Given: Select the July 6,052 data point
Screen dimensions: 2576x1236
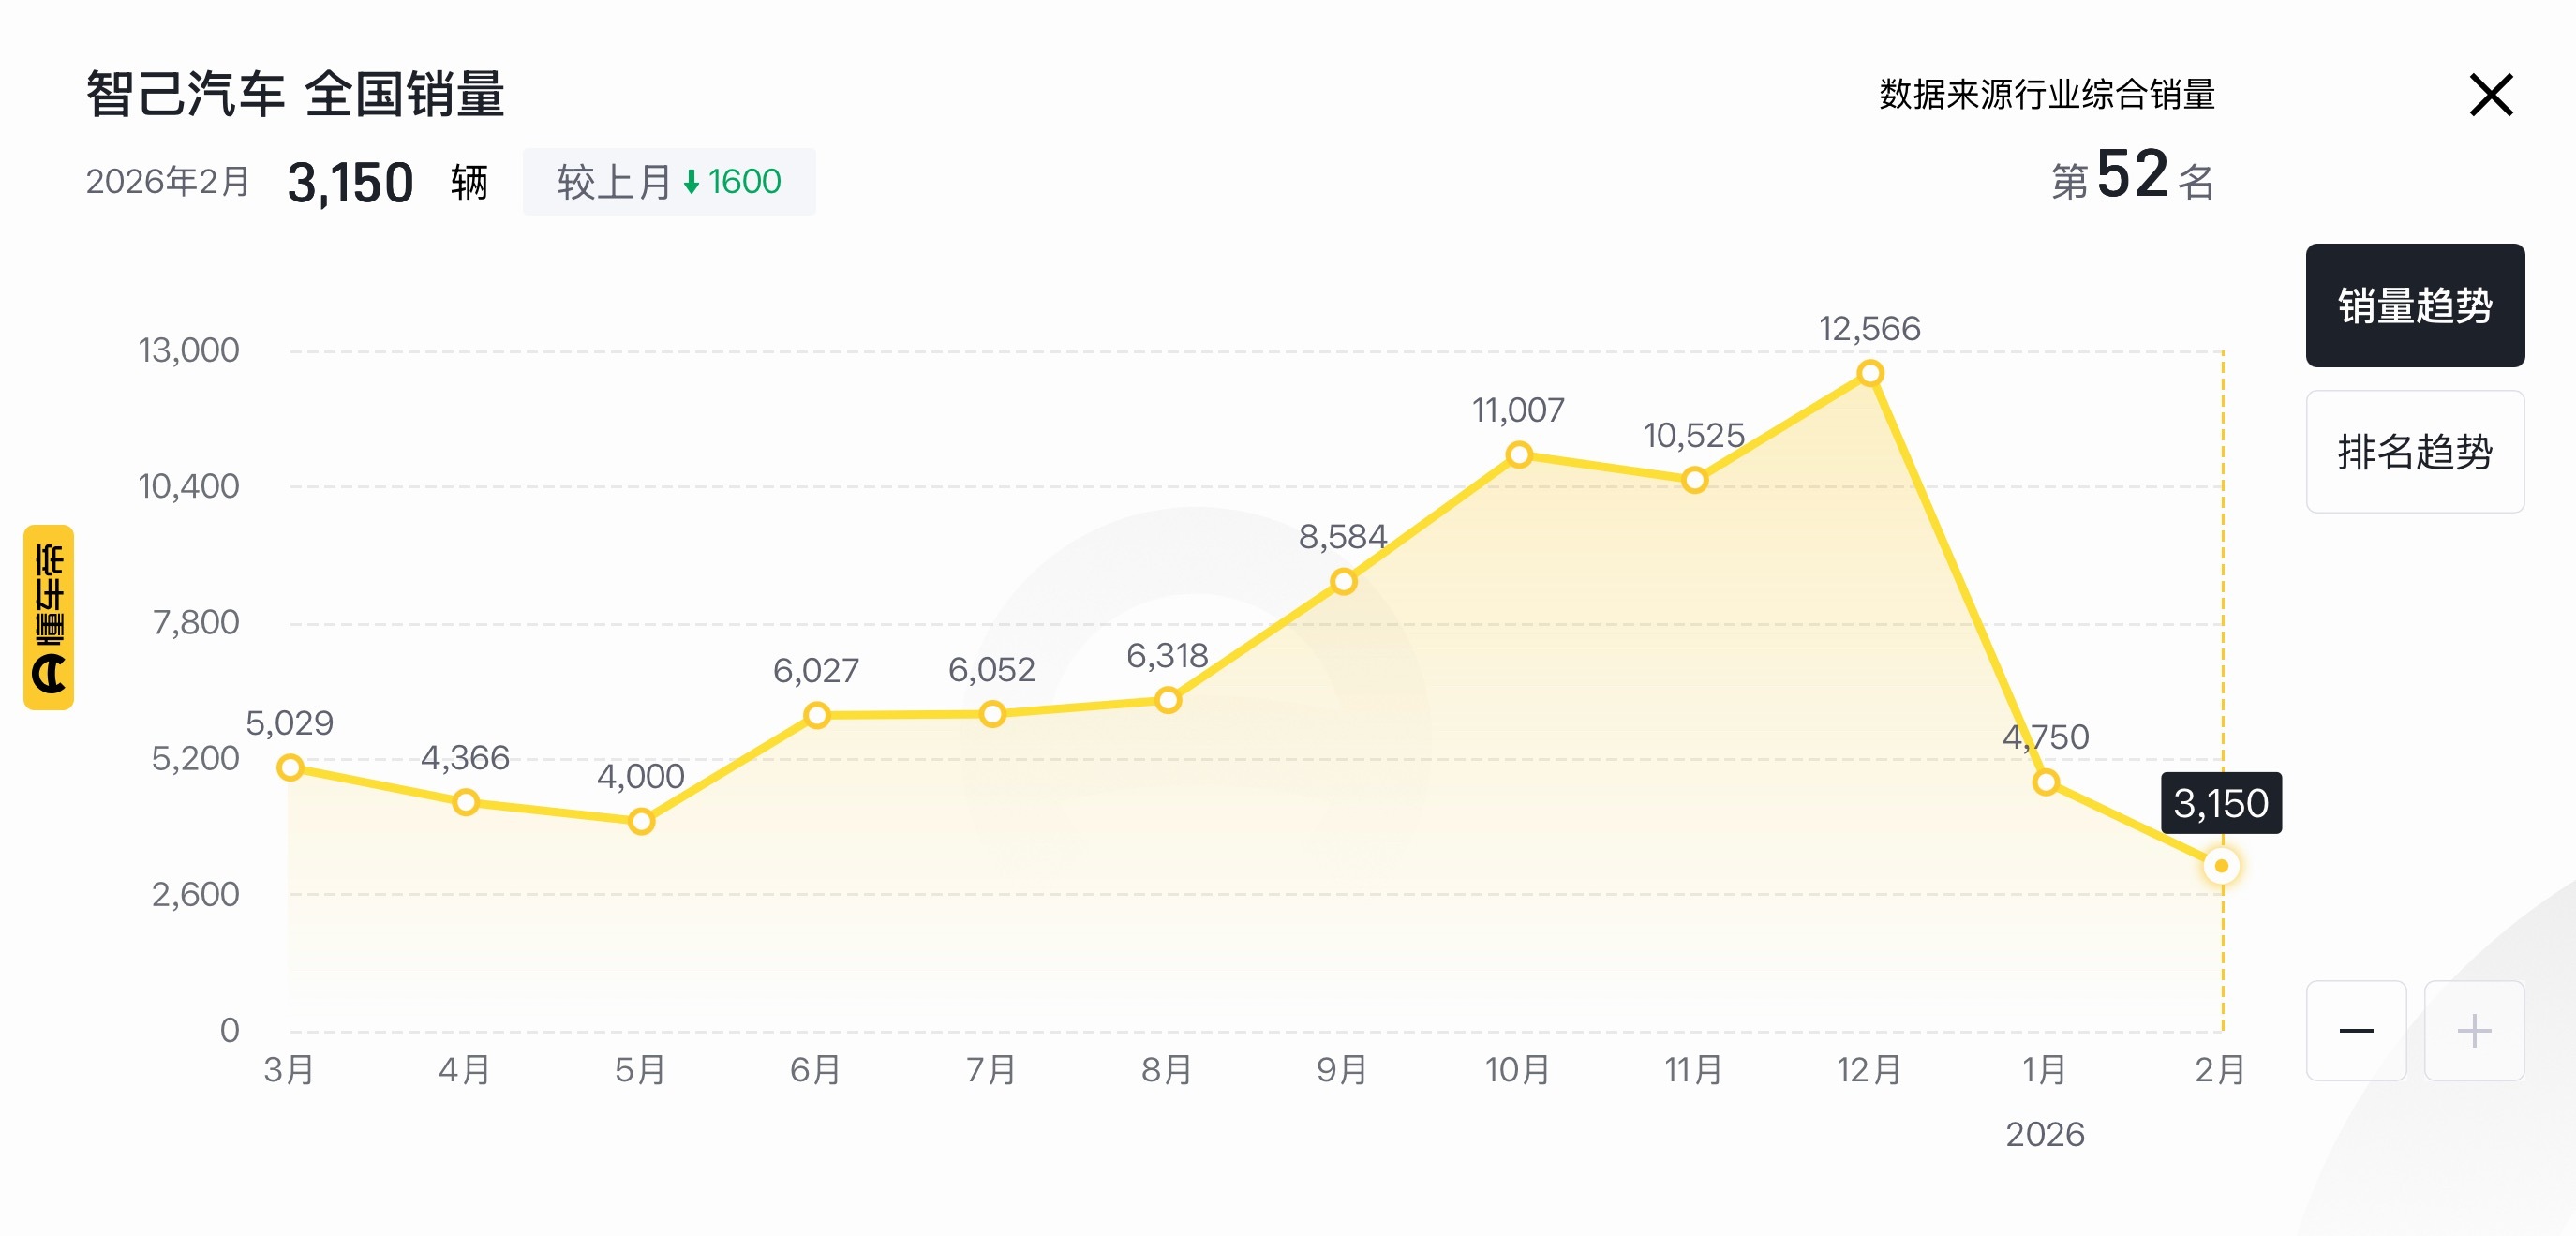Looking at the screenshot, I should tap(992, 714).
